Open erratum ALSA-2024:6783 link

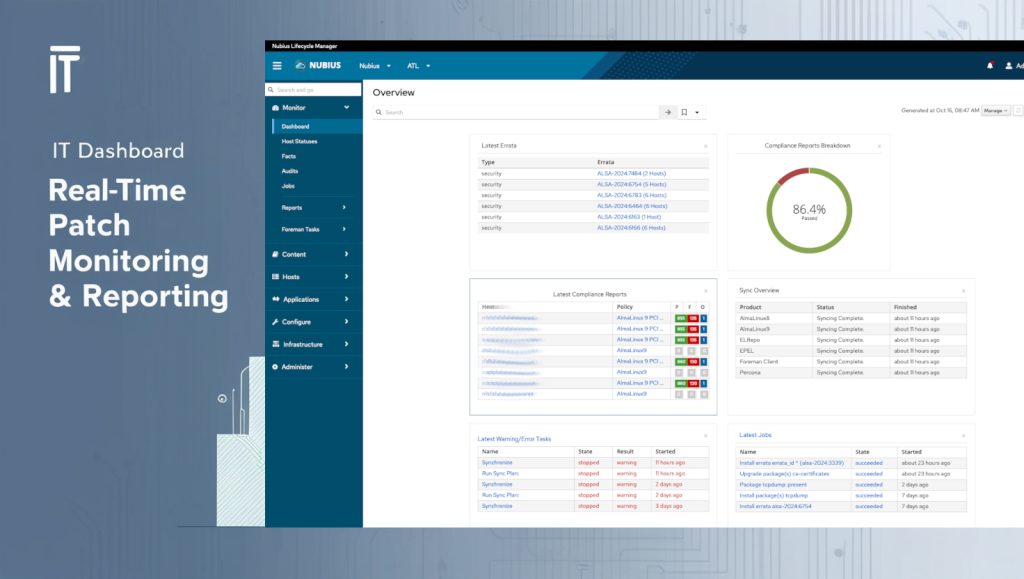(632, 195)
